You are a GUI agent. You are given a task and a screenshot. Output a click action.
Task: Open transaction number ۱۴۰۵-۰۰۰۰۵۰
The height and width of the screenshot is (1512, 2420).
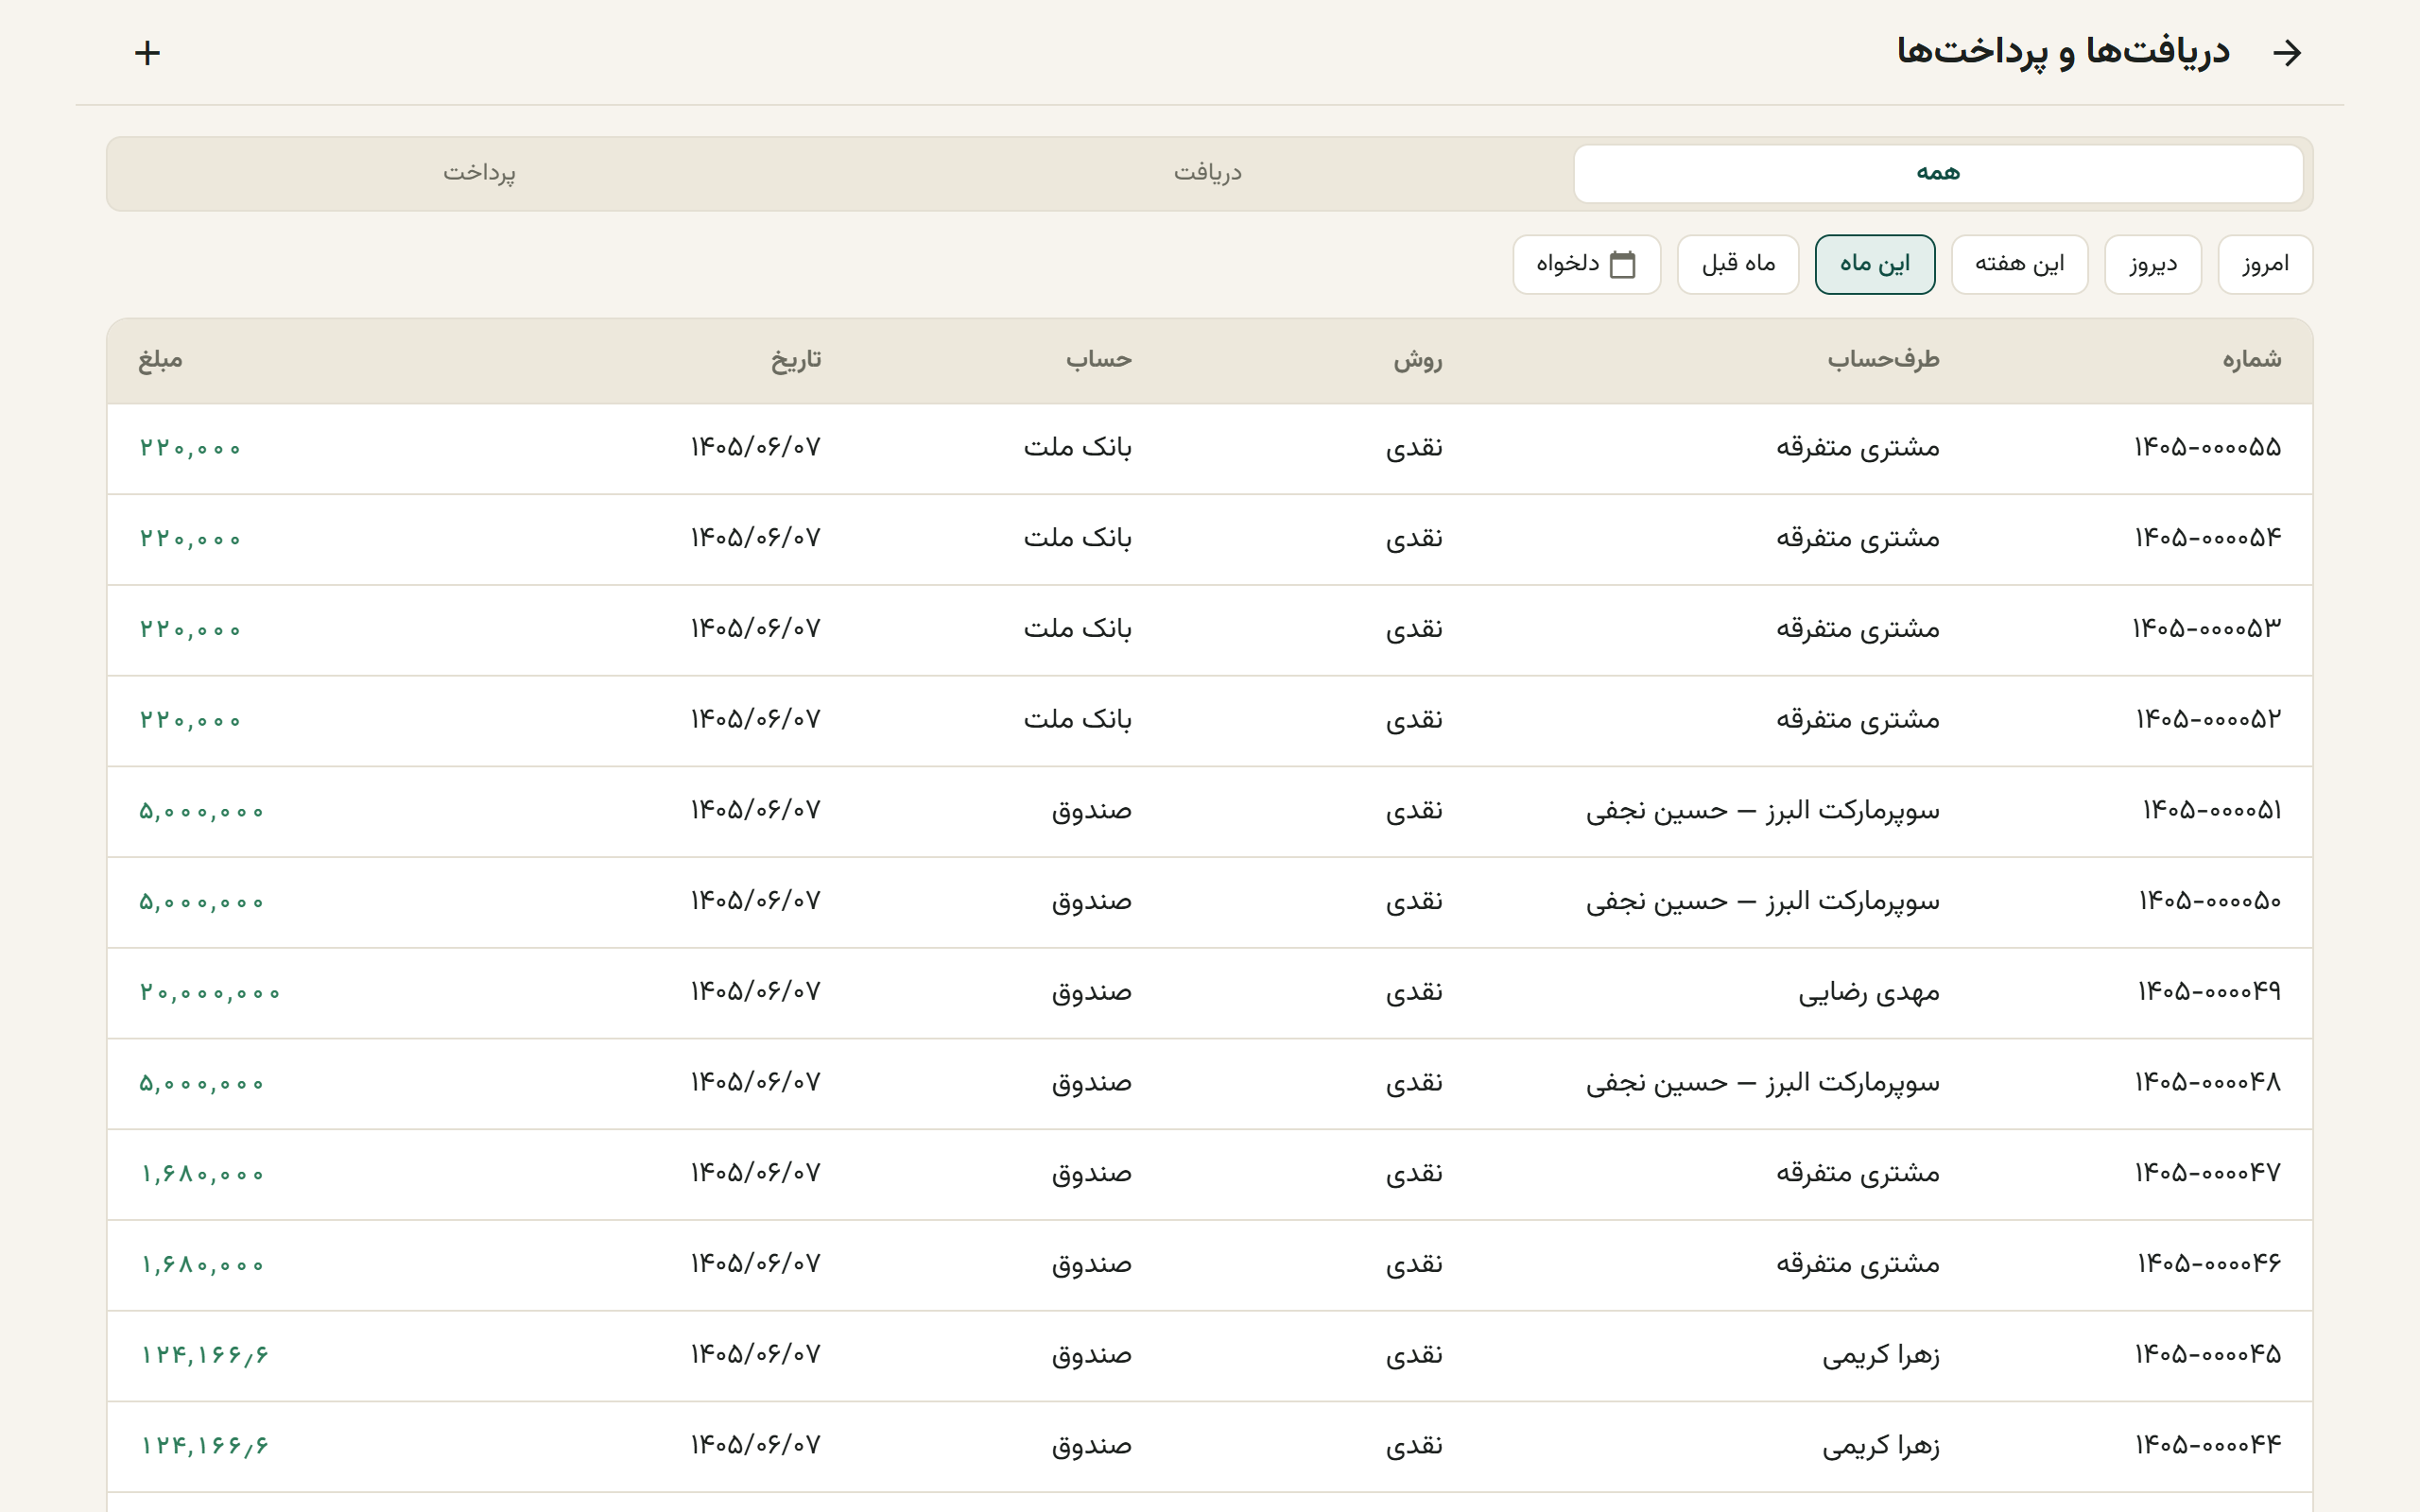1210,902
